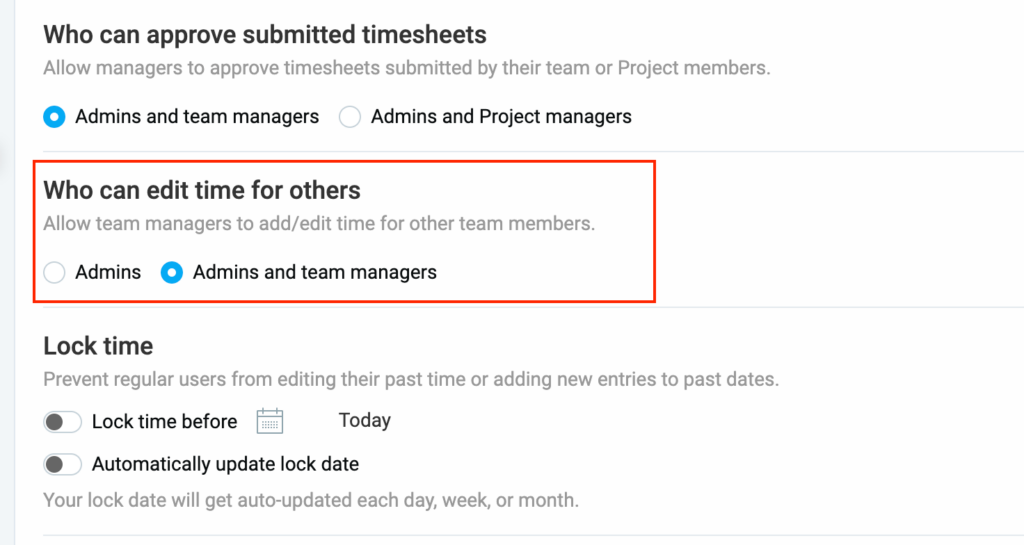The image size is (1024, 545).
Task: Click the "Today" lock date value
Action: [x=364, y=421]
